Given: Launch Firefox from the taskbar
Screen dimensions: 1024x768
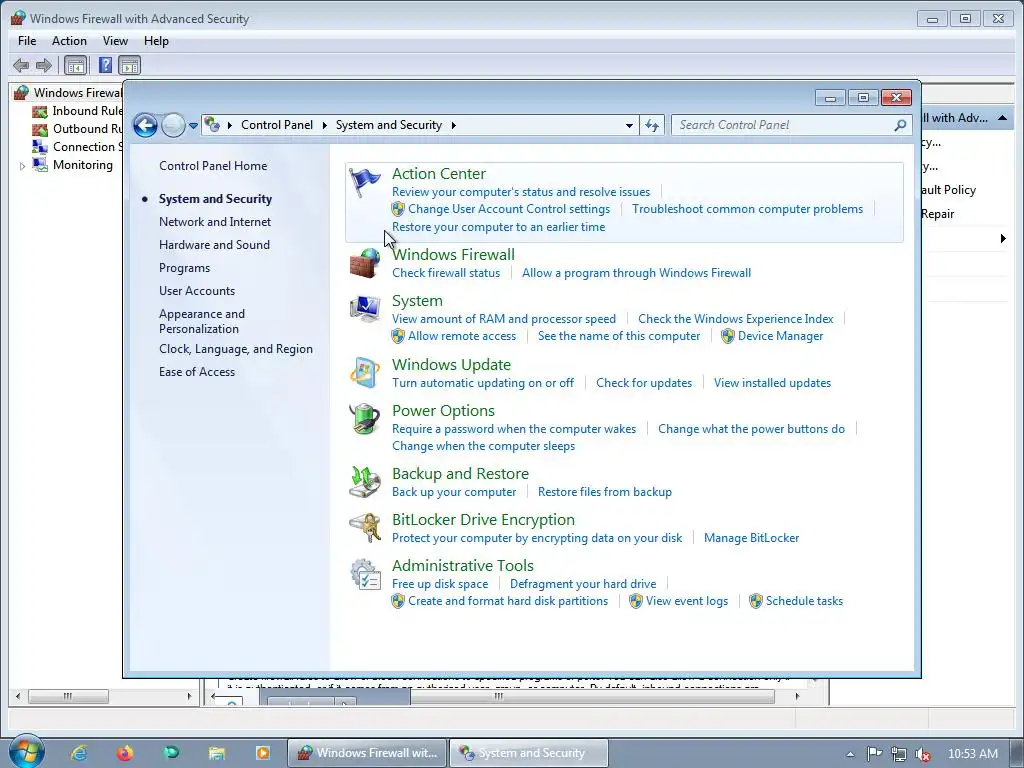Looking at the screenshot, I should (125, 753).
